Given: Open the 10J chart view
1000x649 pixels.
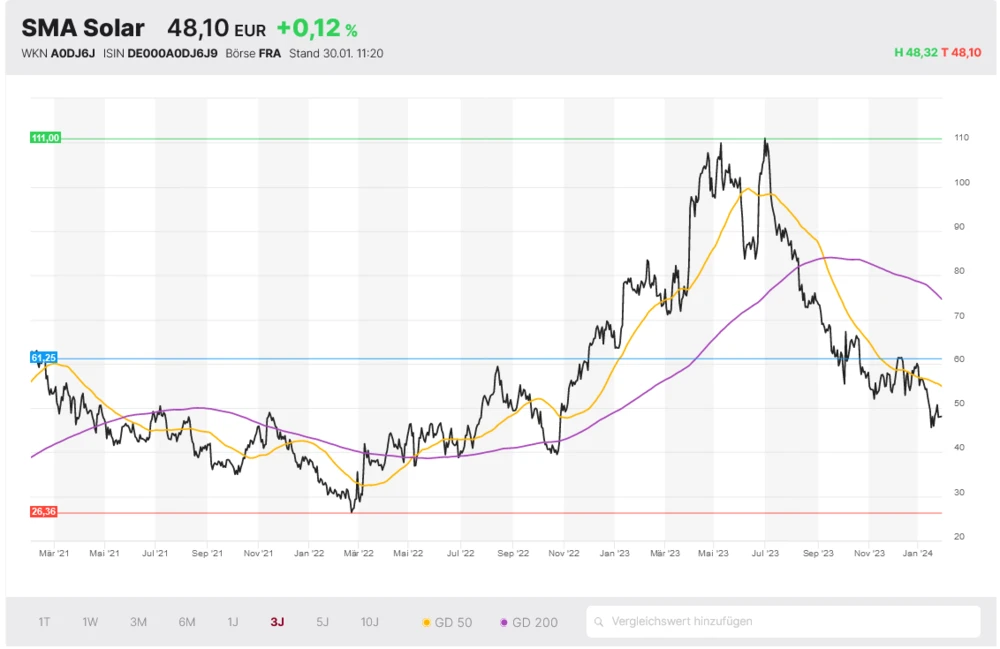Looking at the screenshot, I should 370,622.
